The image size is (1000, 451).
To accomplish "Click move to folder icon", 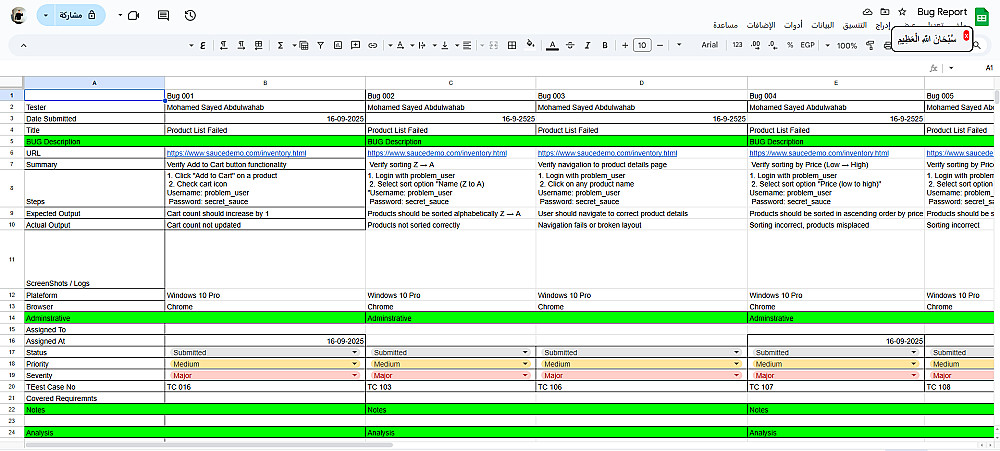I will click(x=884, y=11).
